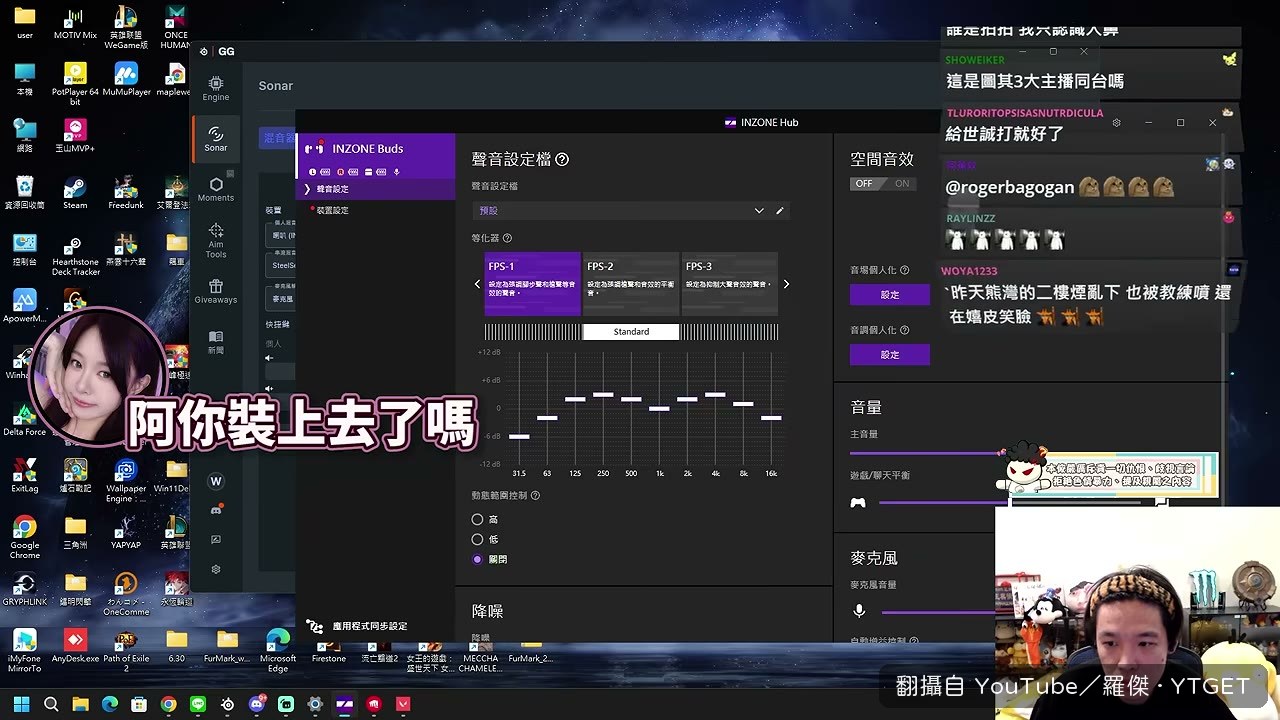Open the Engine section in SteelSeries GG
Viewport: 1280px width, 720px height.
(216, 88)
